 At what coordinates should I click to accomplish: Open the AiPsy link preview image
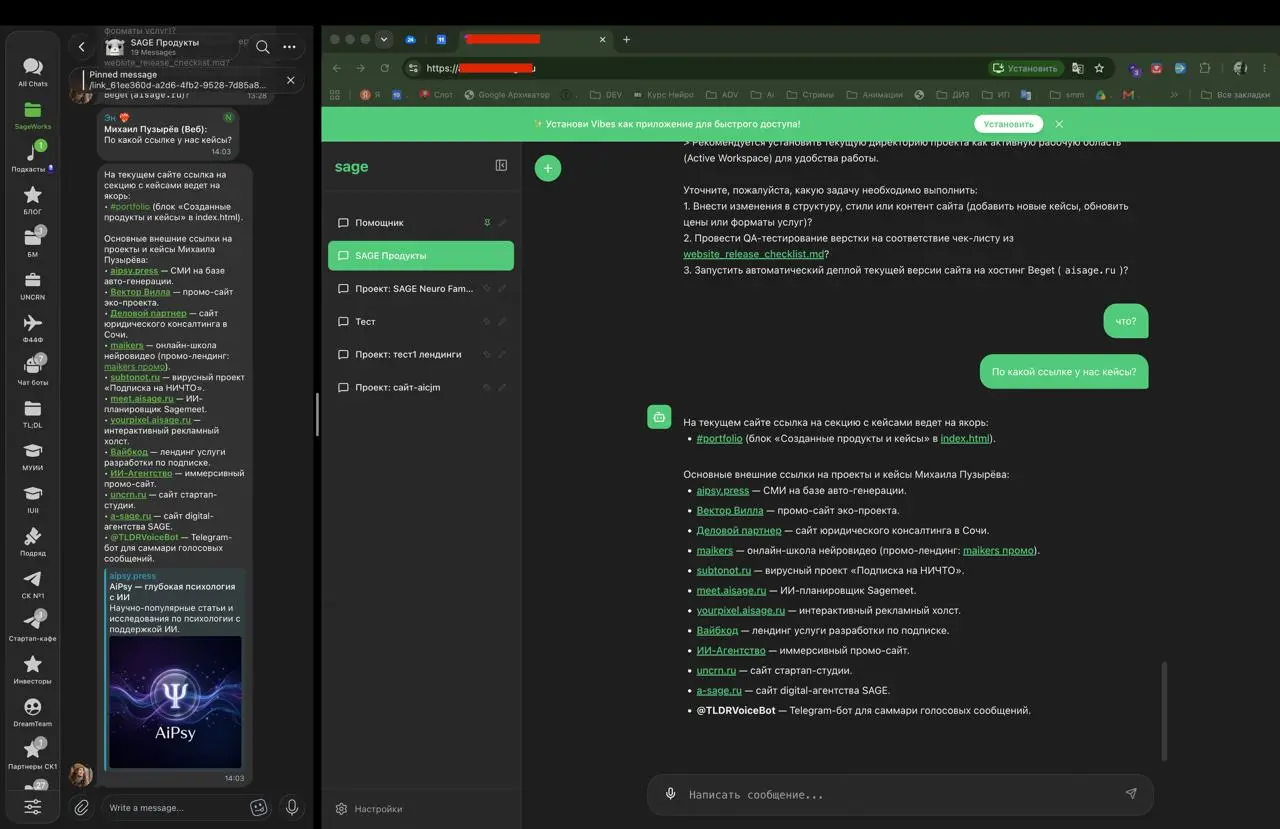point(175,702)
